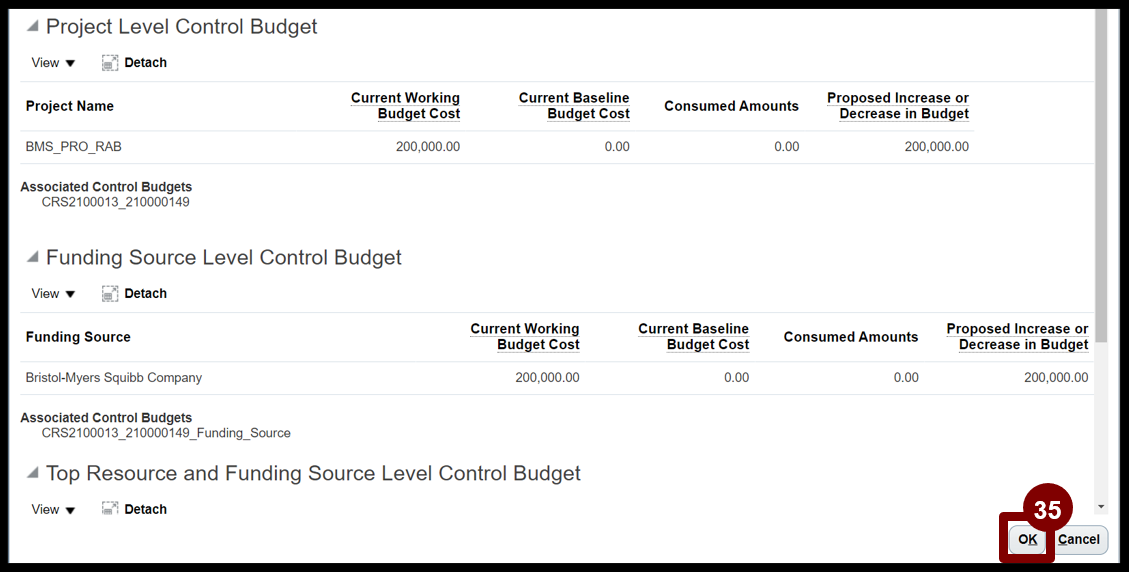1129x572 pixels.
Task: Open View menu in Project Level section
Action: [53, 63]
